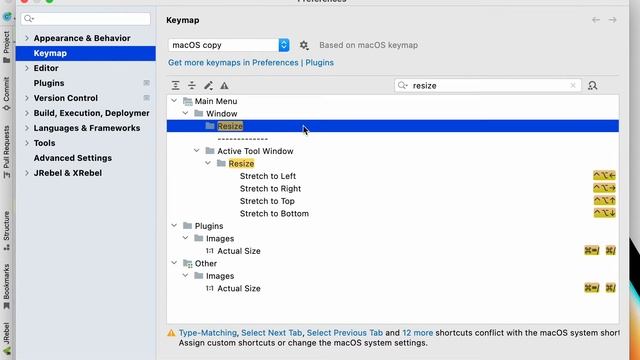
Task: Collapse the Window tree node
Action: pyautogui.click(x=186, y=113)
